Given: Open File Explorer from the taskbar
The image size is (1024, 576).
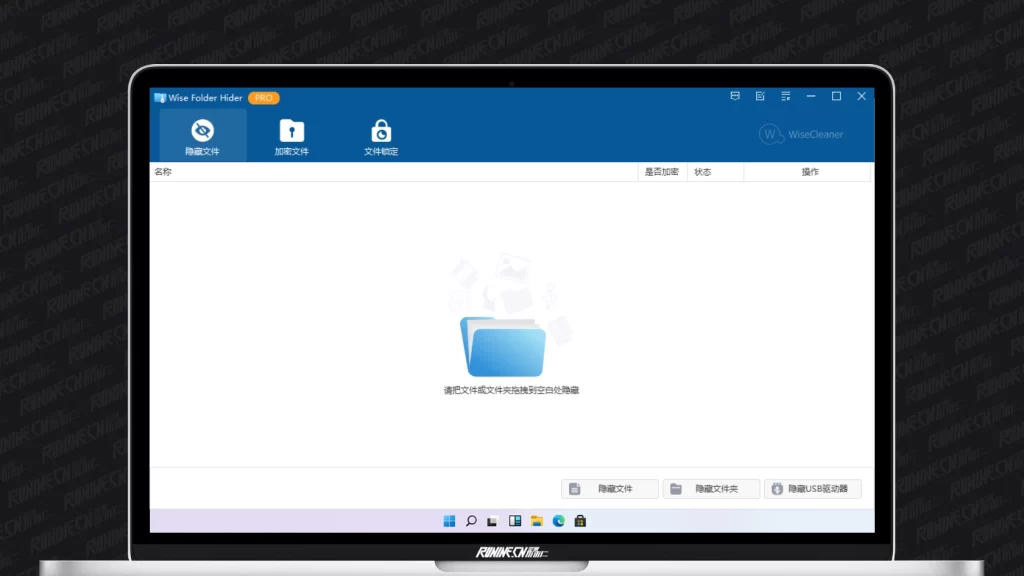Looking at the screenshot, I should 537,521.
